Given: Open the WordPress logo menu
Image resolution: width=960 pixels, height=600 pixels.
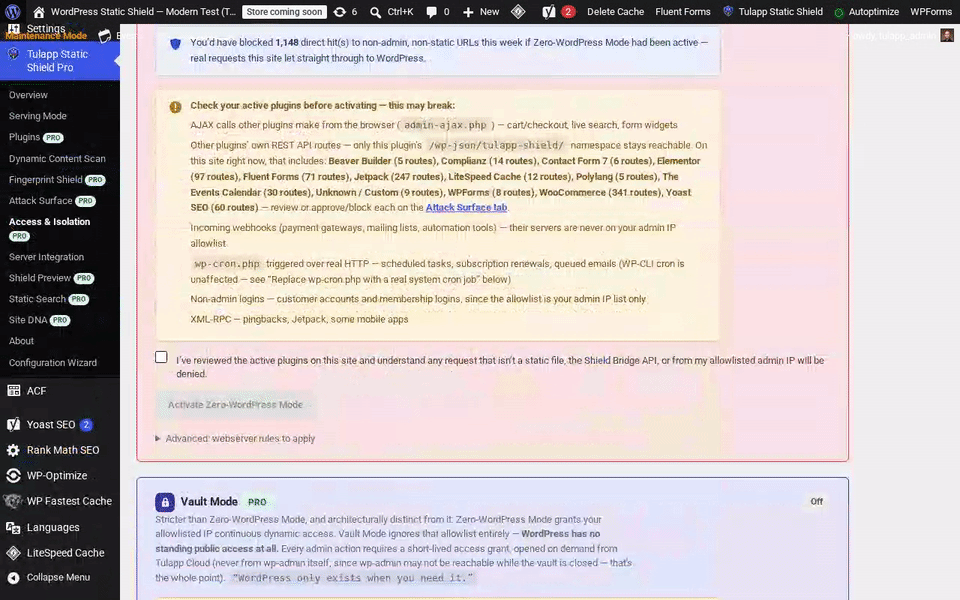Looking at the screenshot, I should (13, 12).
